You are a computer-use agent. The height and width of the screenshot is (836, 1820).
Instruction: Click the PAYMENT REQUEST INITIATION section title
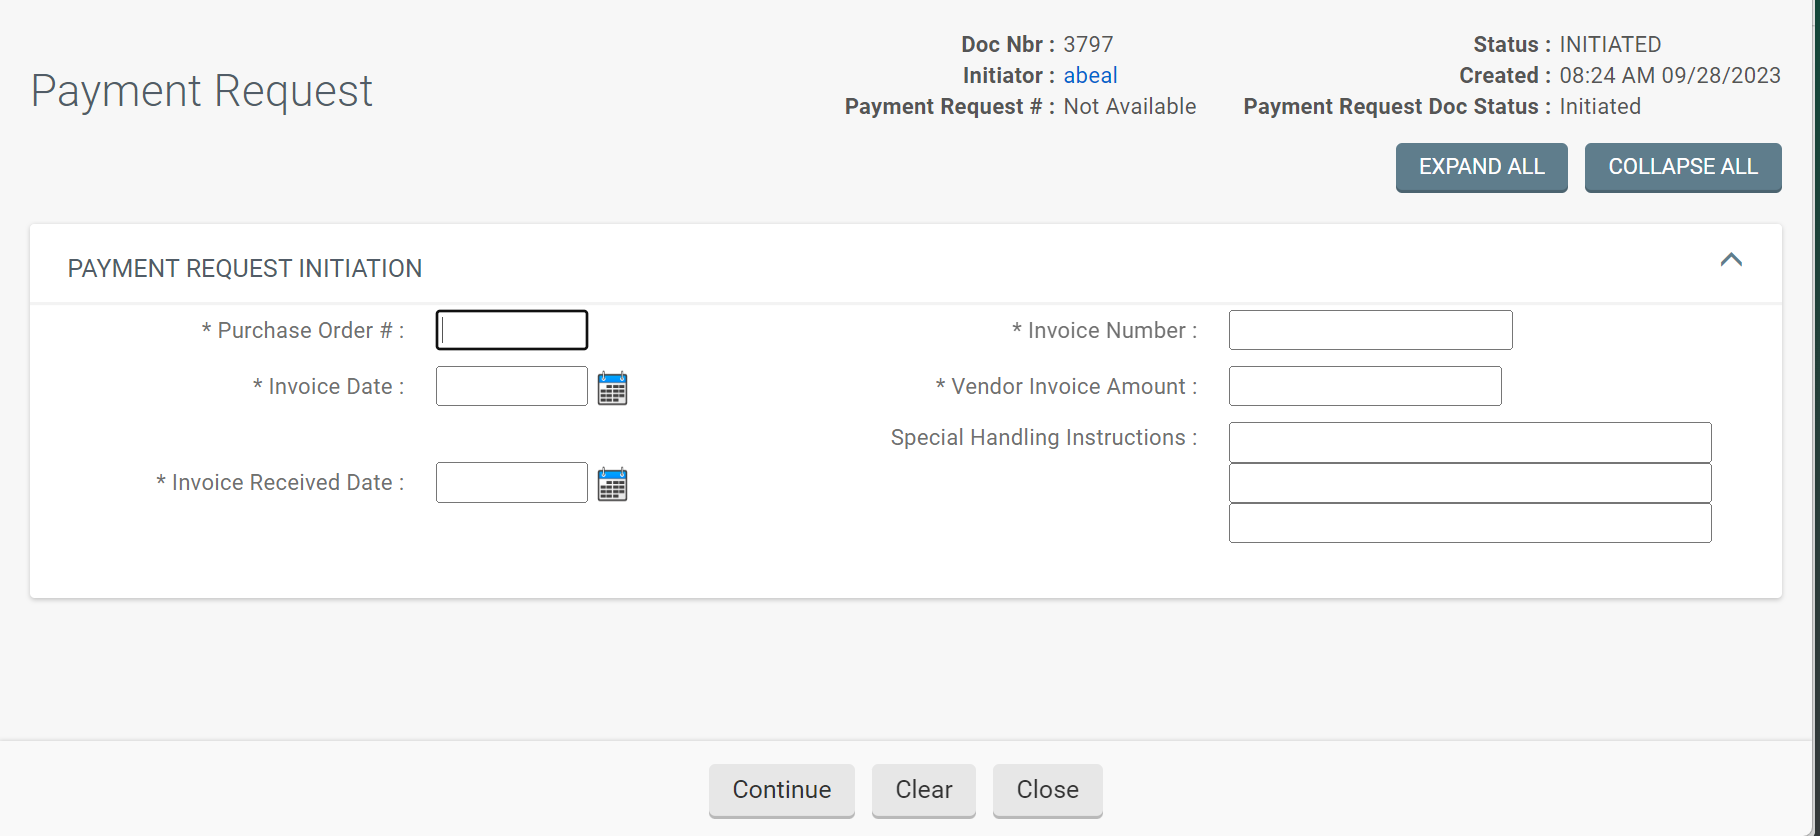[245, 268]
